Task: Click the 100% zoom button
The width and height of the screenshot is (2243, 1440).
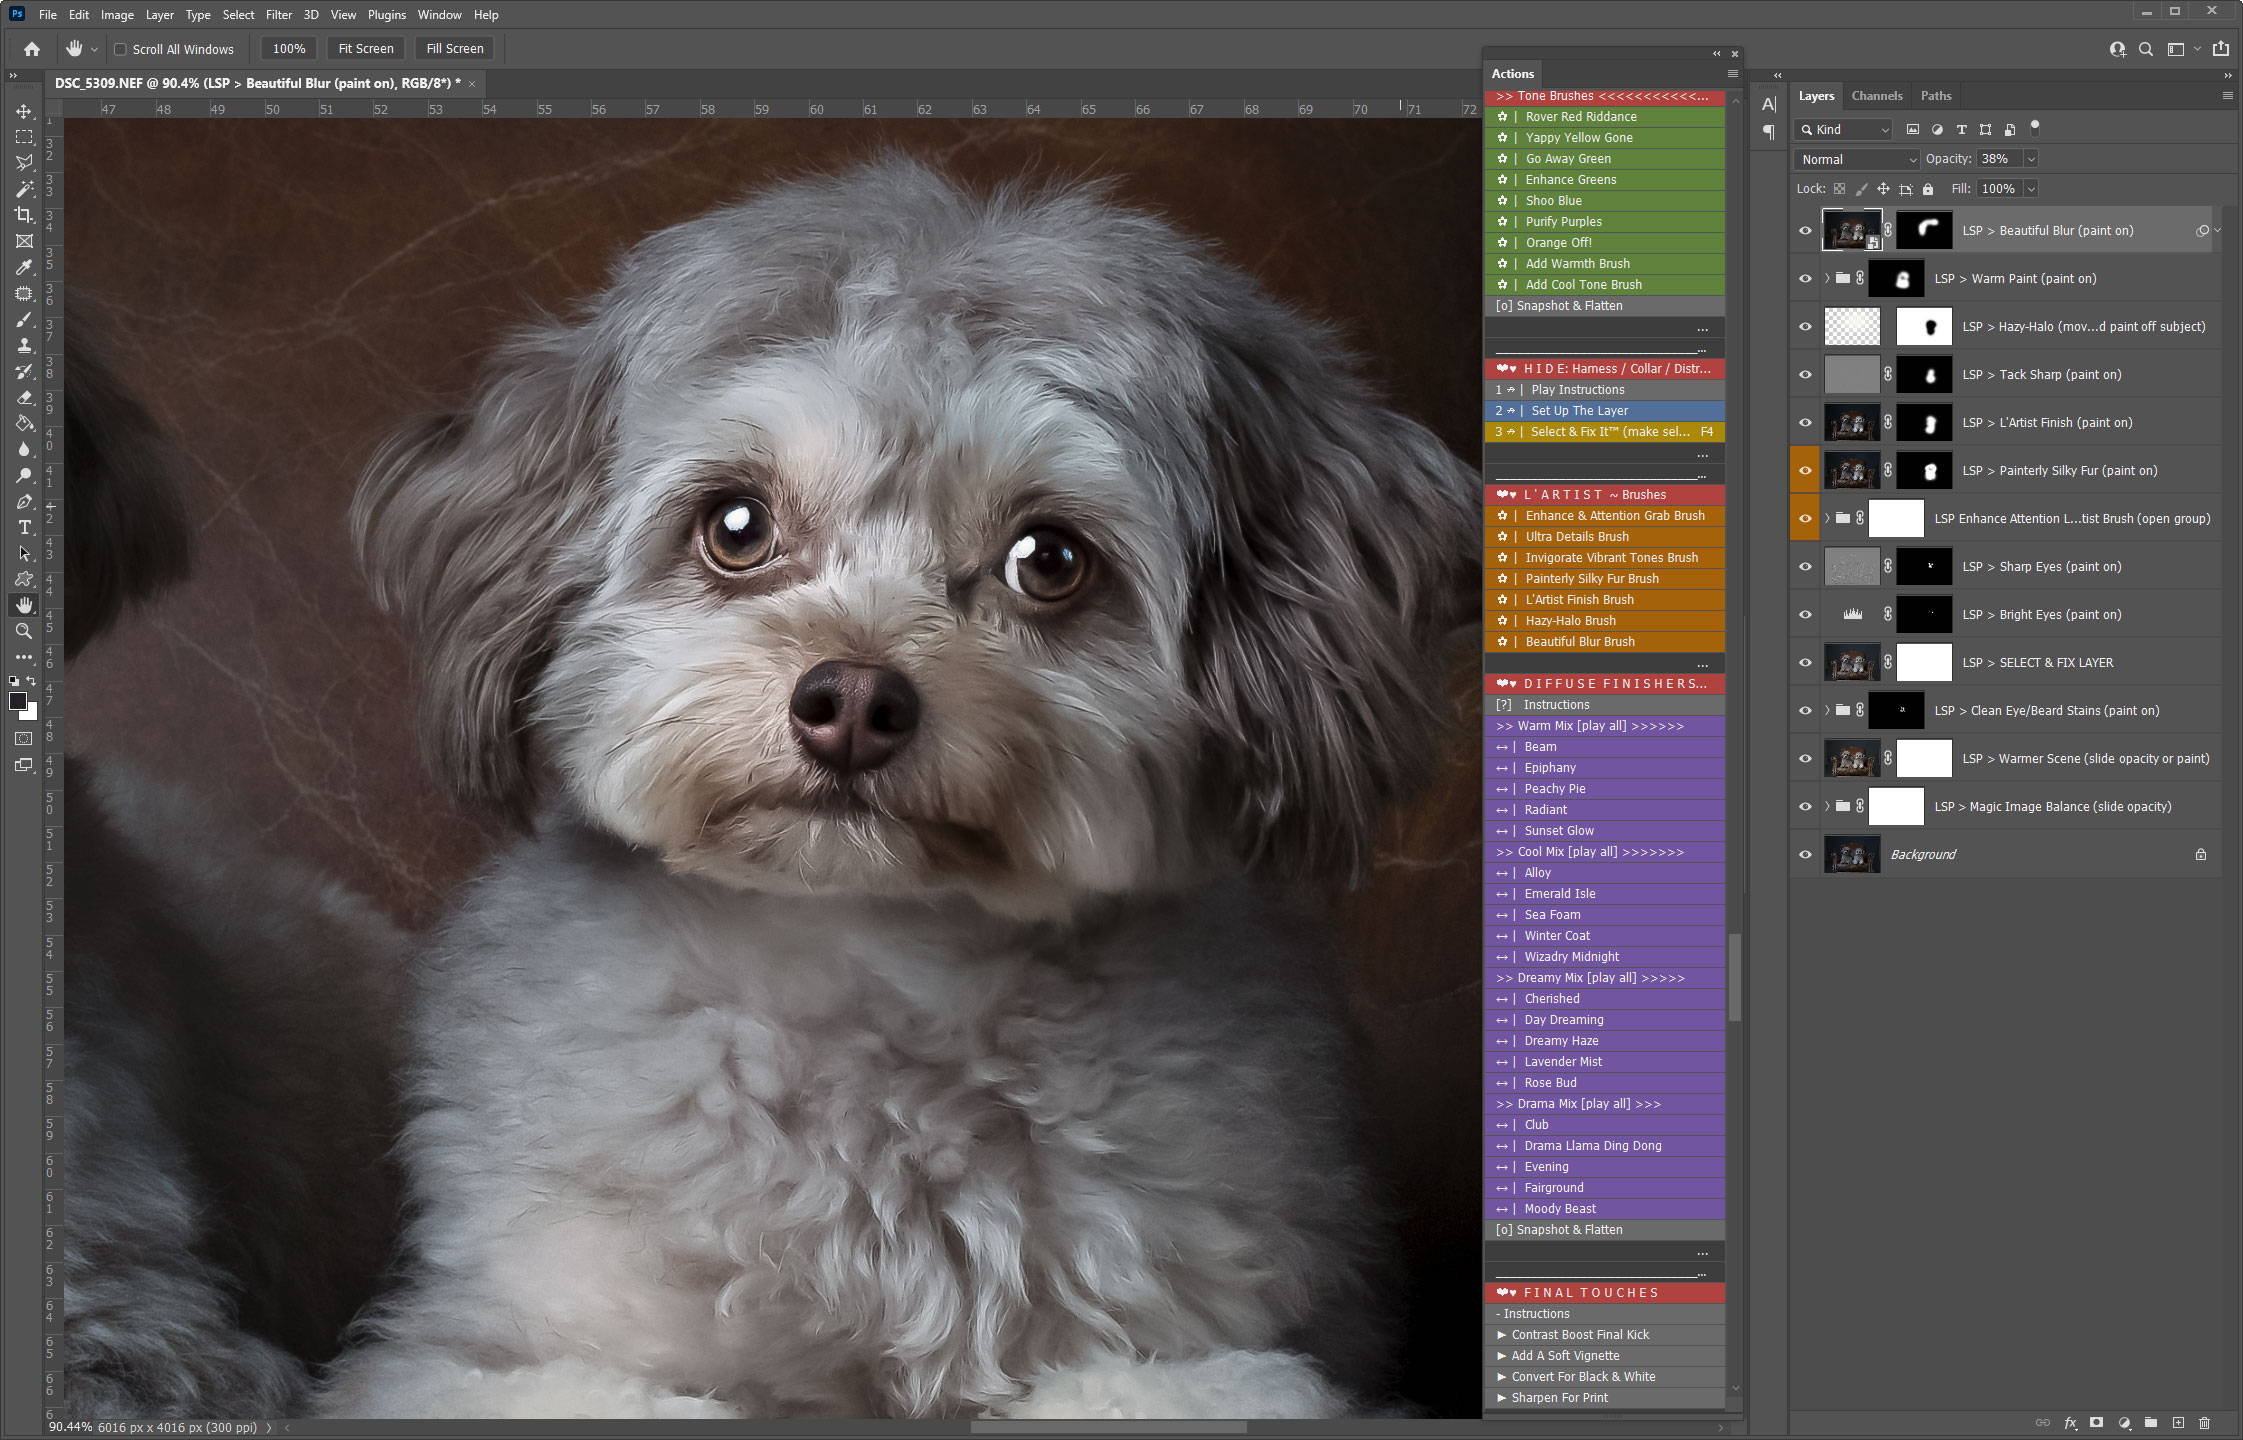Action: point(289,49)
